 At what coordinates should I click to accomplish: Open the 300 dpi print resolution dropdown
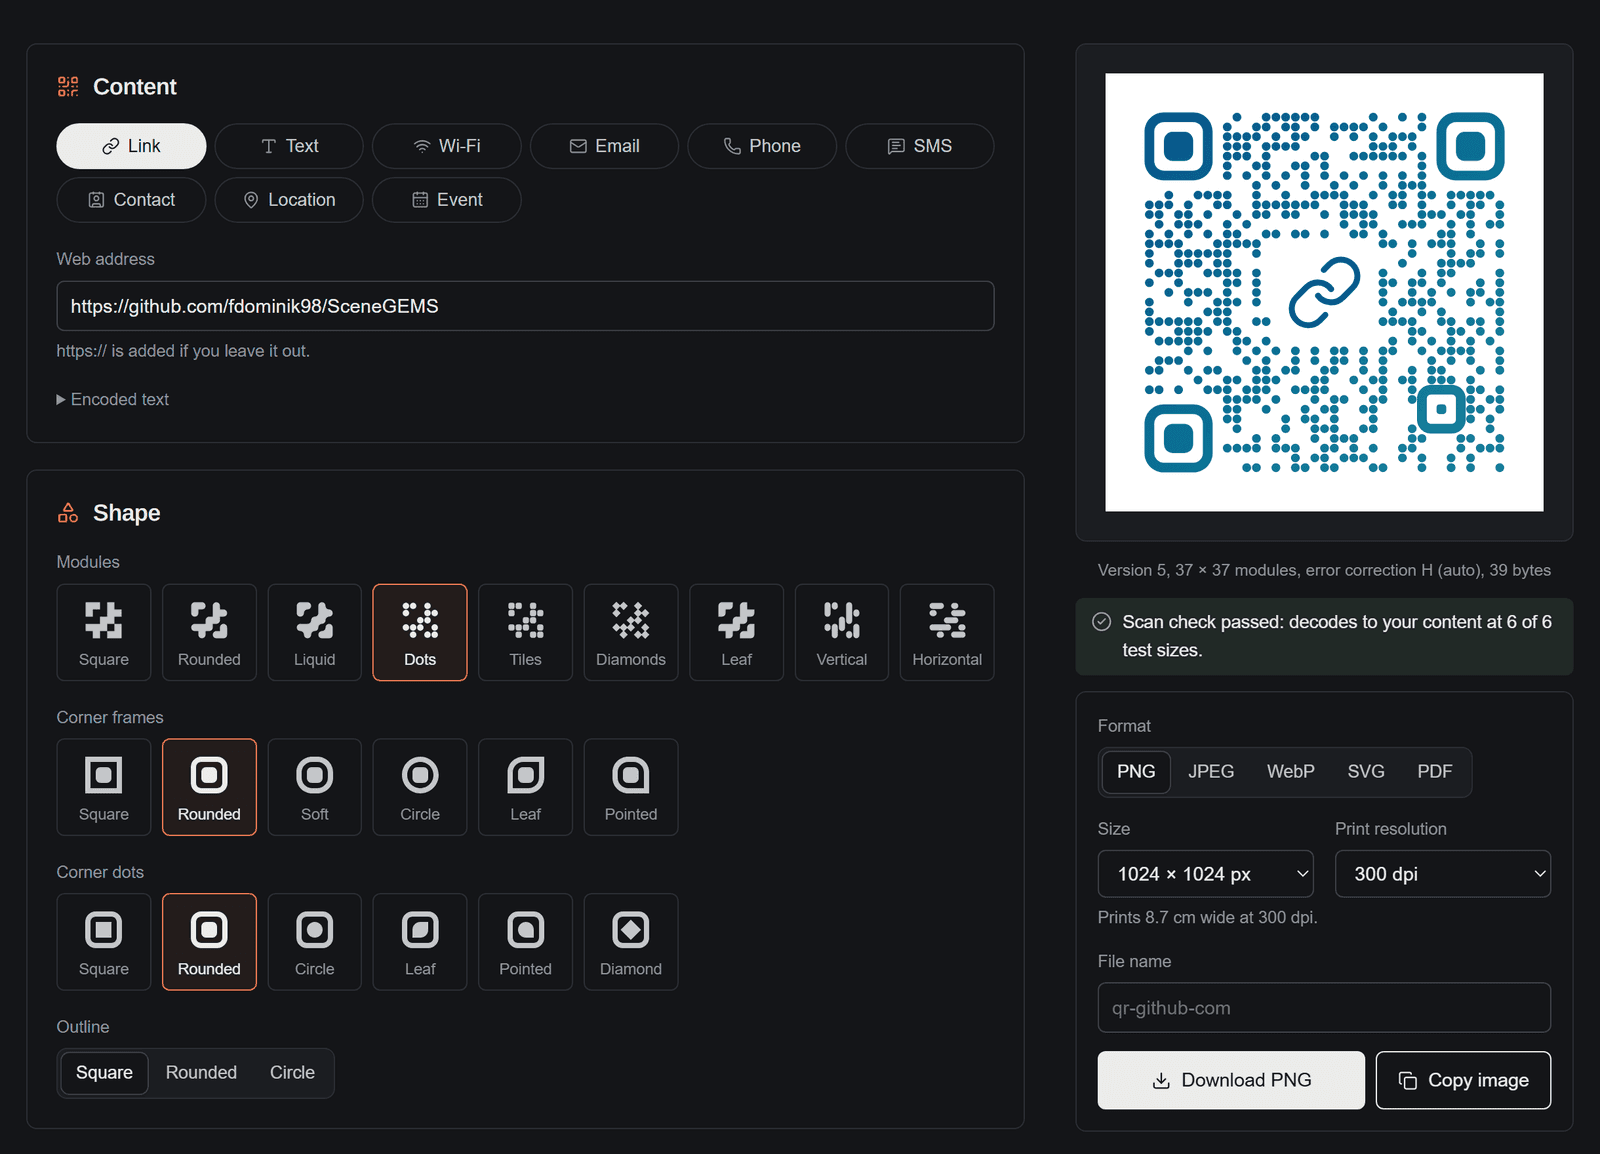(1443, 874)
